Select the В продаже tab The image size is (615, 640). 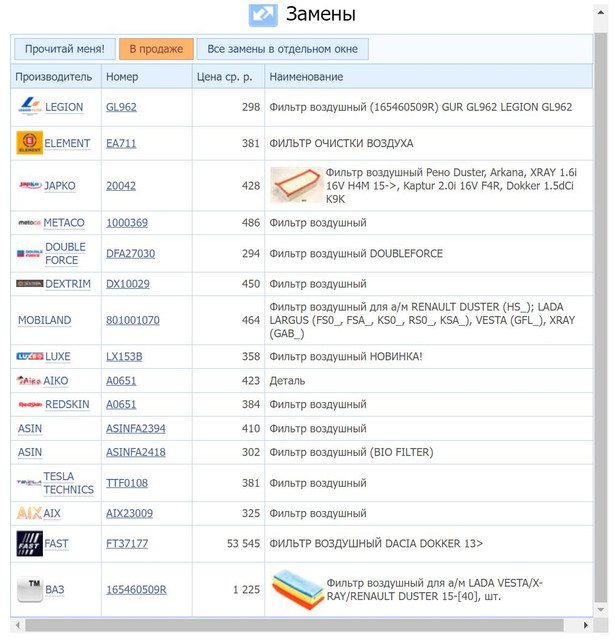coord(156,49)
